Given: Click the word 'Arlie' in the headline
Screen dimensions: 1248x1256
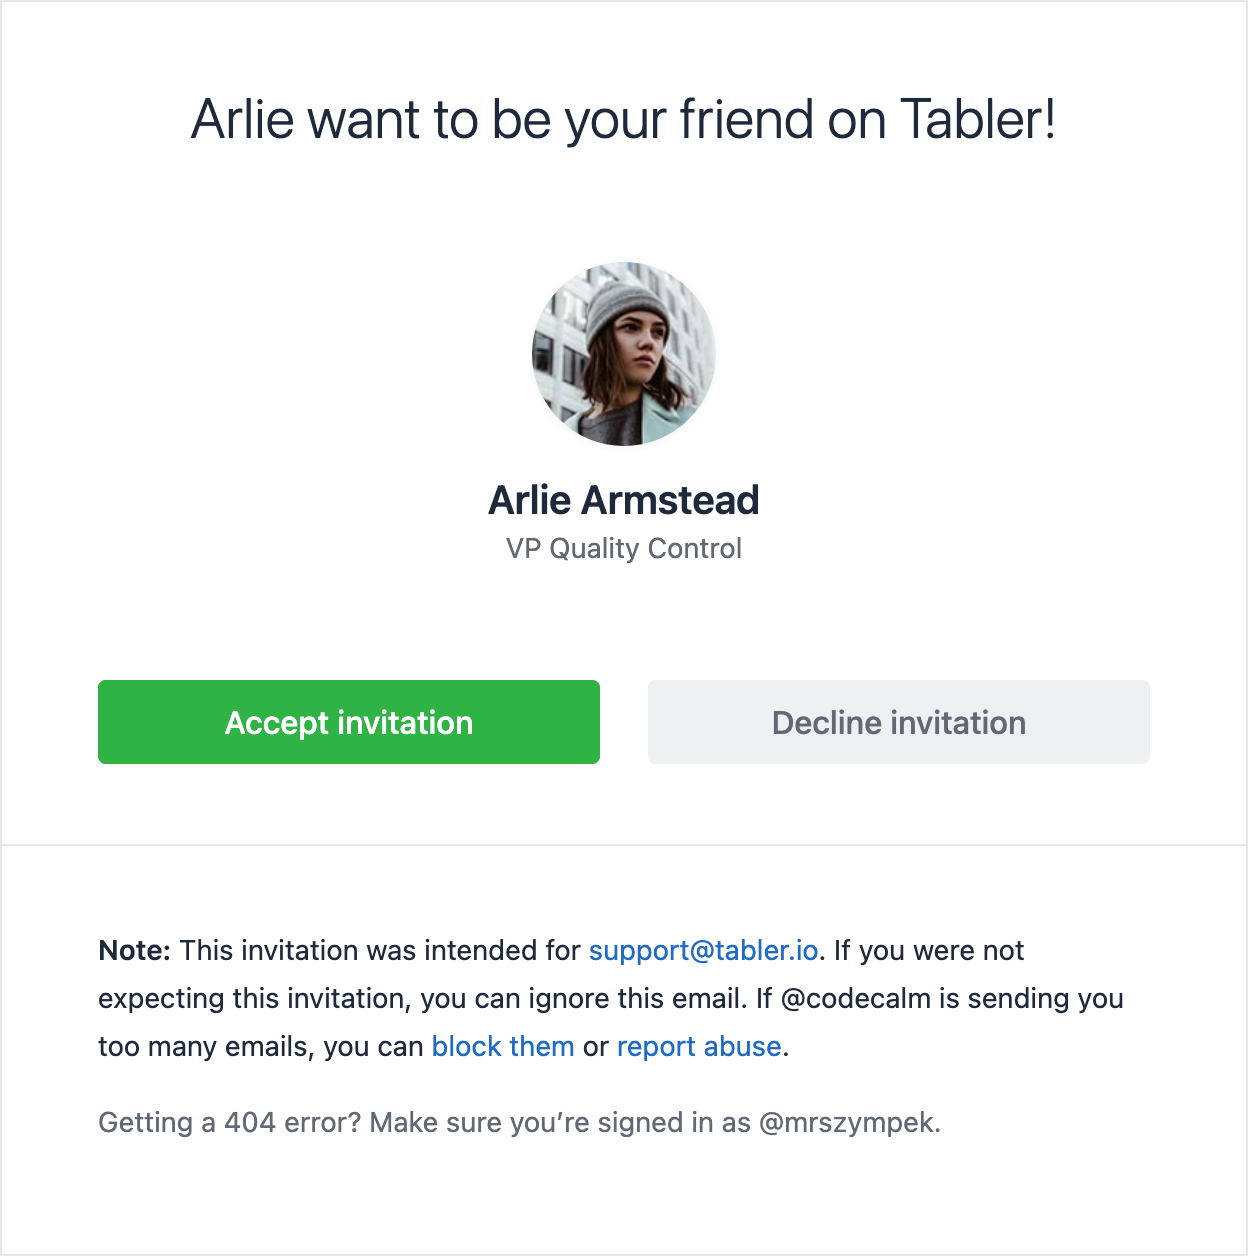Looking at the screenshot, I should [x=242, y=120].
